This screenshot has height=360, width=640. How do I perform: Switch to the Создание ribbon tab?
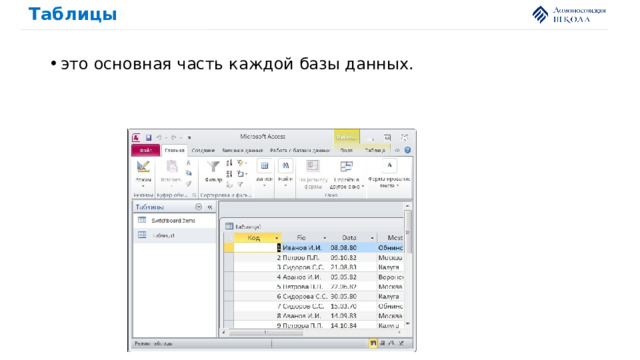[x=203, y=150]
